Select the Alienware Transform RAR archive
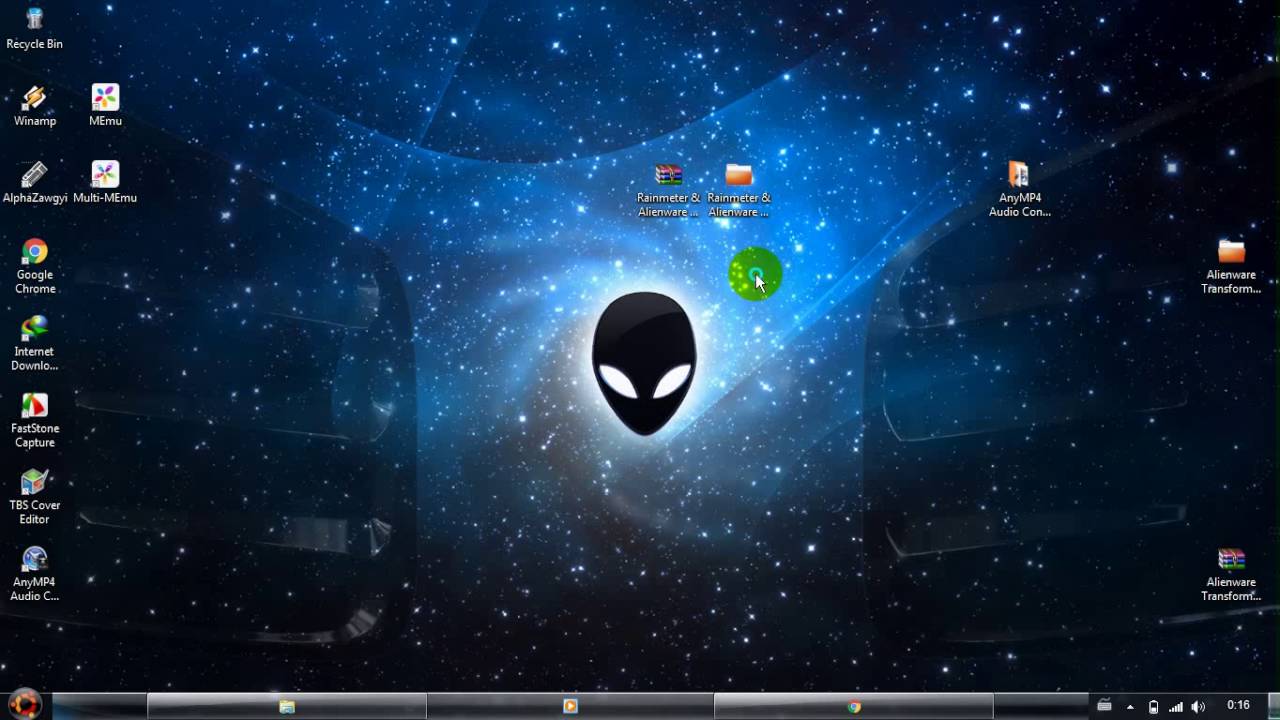The image size is (1280, 720). coord(1231,574)
